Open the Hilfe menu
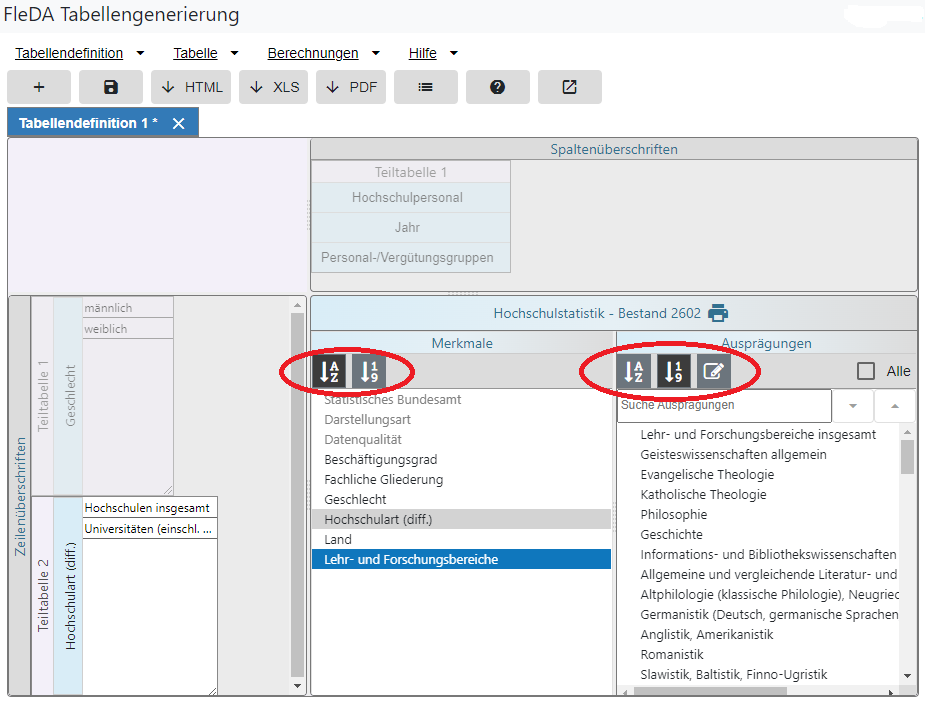 pyautogui.click(x=433, y=53)
